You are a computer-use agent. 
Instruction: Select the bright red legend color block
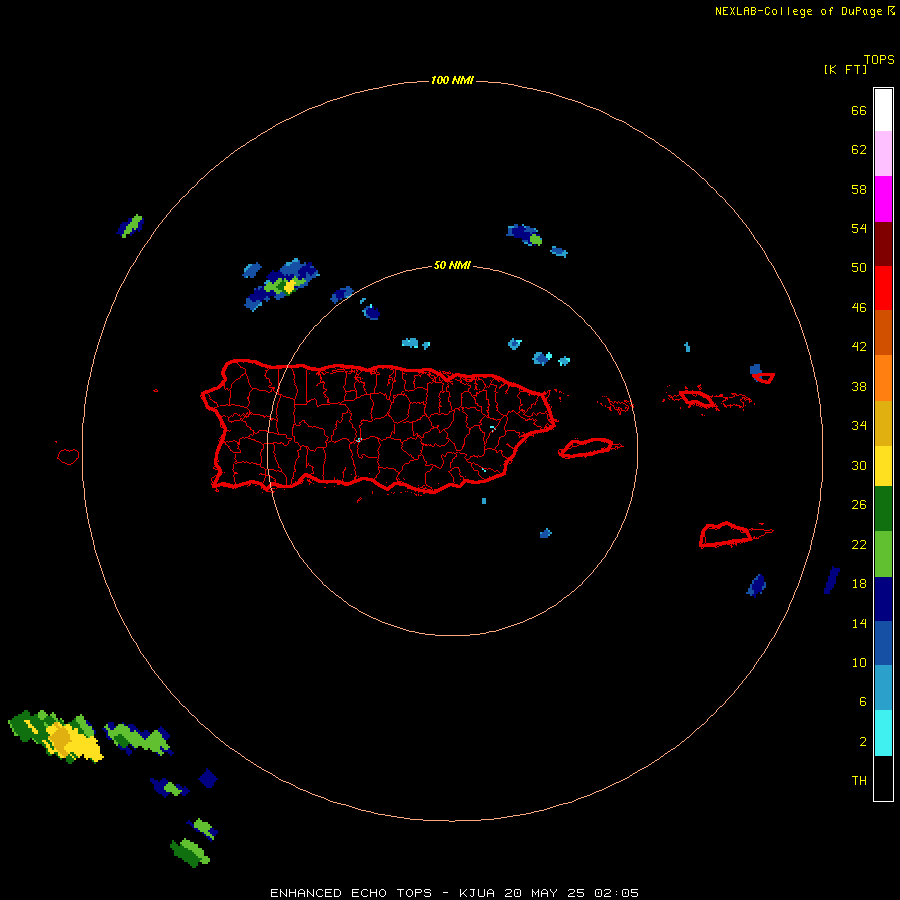(883, 288)
